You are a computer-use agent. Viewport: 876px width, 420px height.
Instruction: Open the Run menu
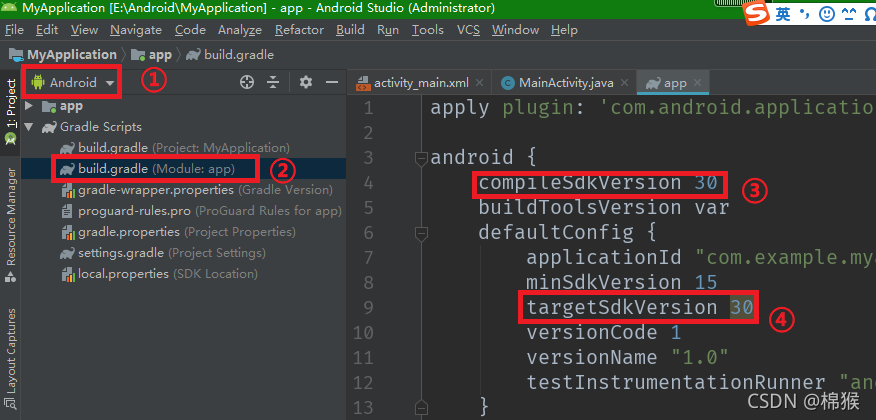click(x=388, y=30)
